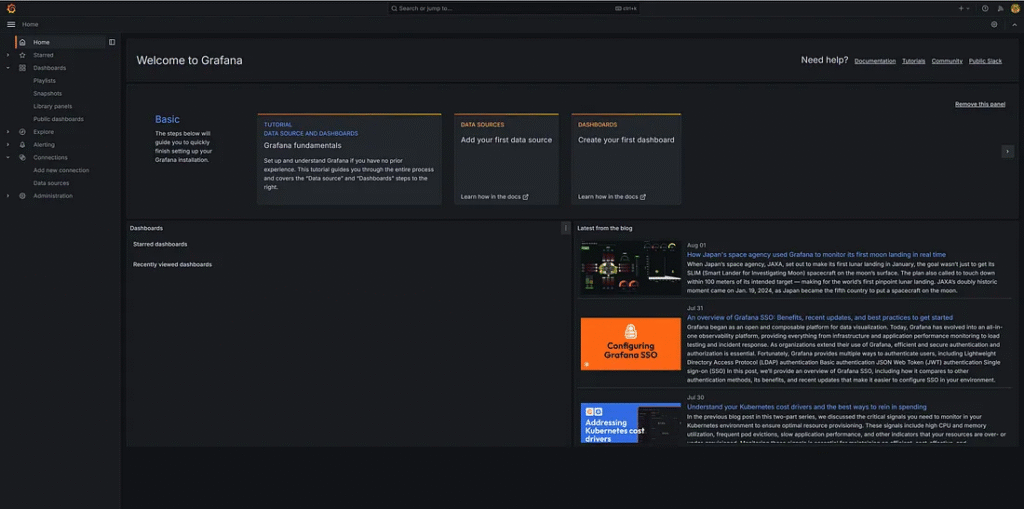This screenshot has height=509, width=1024.
Task: Select Add new connection in sidebar
Action: point(61,171)
